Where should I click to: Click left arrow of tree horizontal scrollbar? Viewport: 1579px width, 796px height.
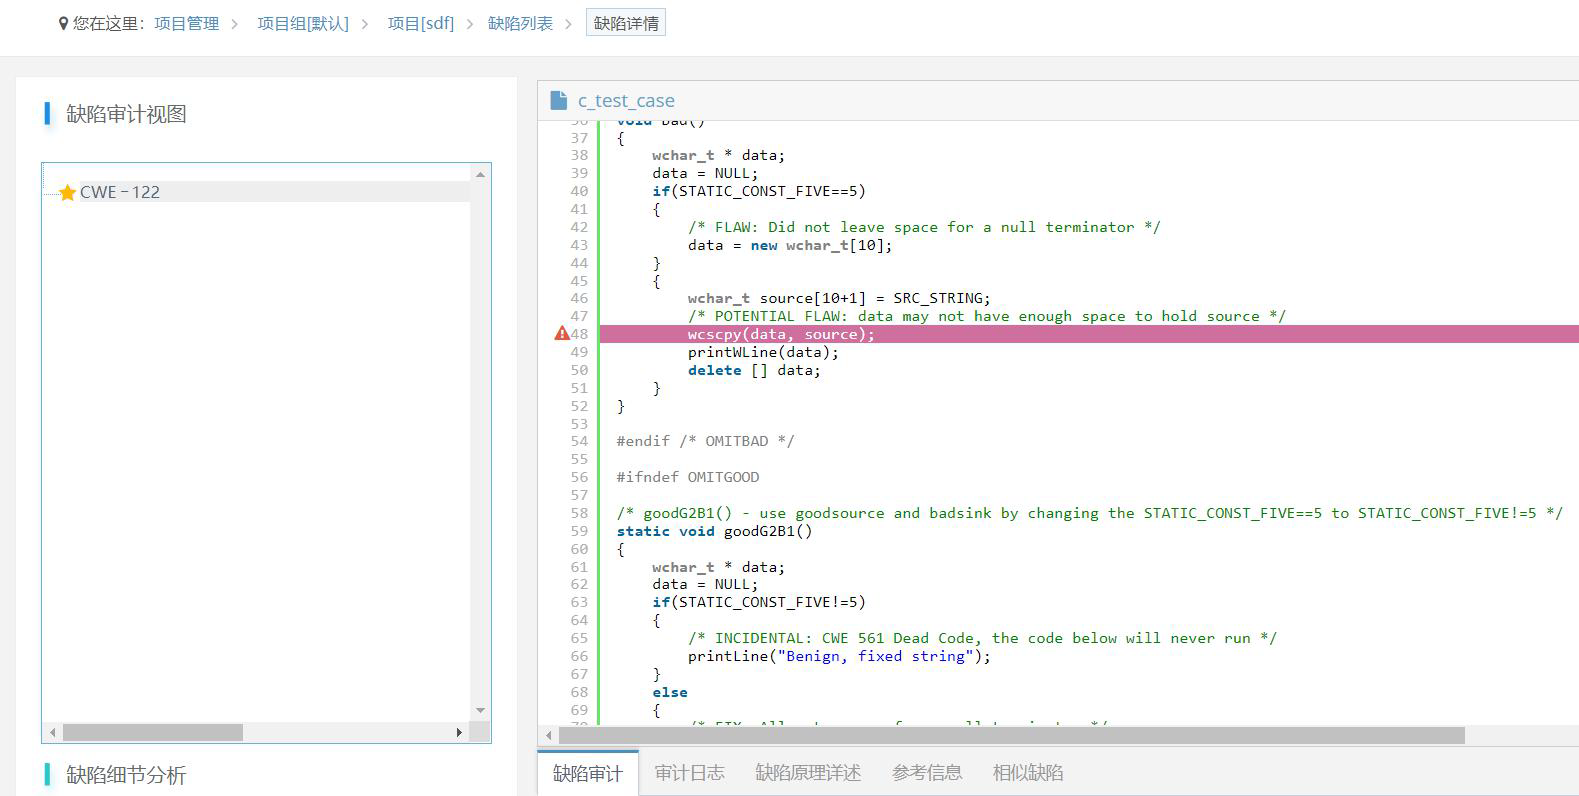[53, 733]
